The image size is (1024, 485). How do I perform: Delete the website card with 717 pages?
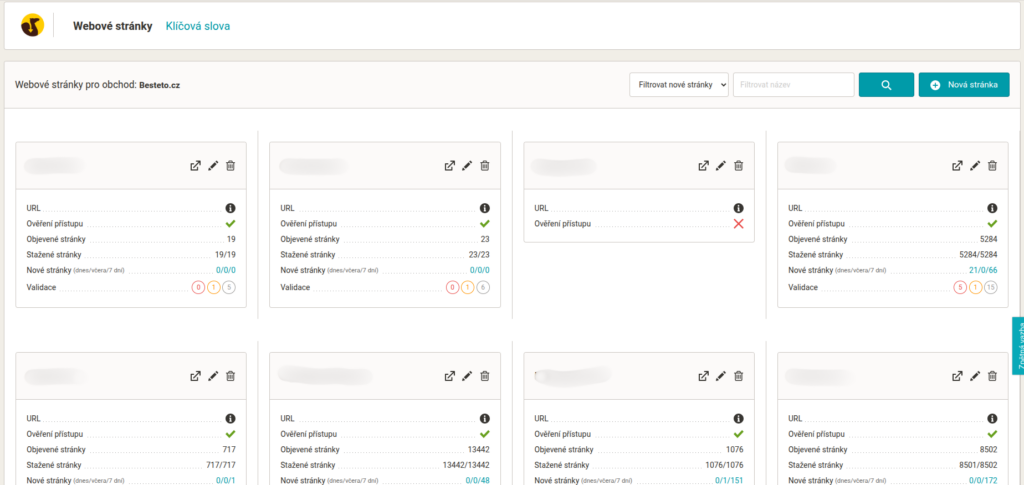(231, 376)
